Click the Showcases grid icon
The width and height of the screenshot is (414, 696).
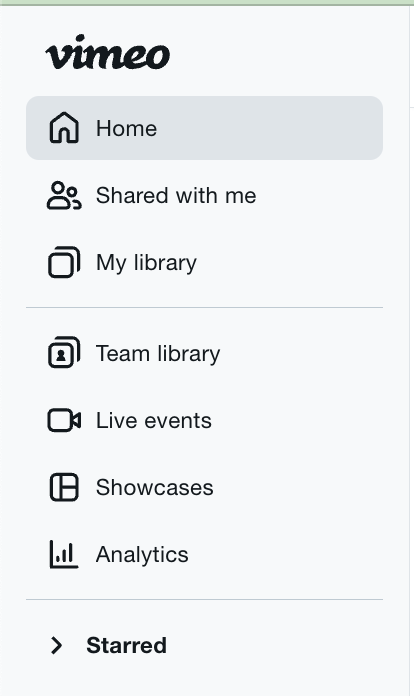(x=64, y=487)
